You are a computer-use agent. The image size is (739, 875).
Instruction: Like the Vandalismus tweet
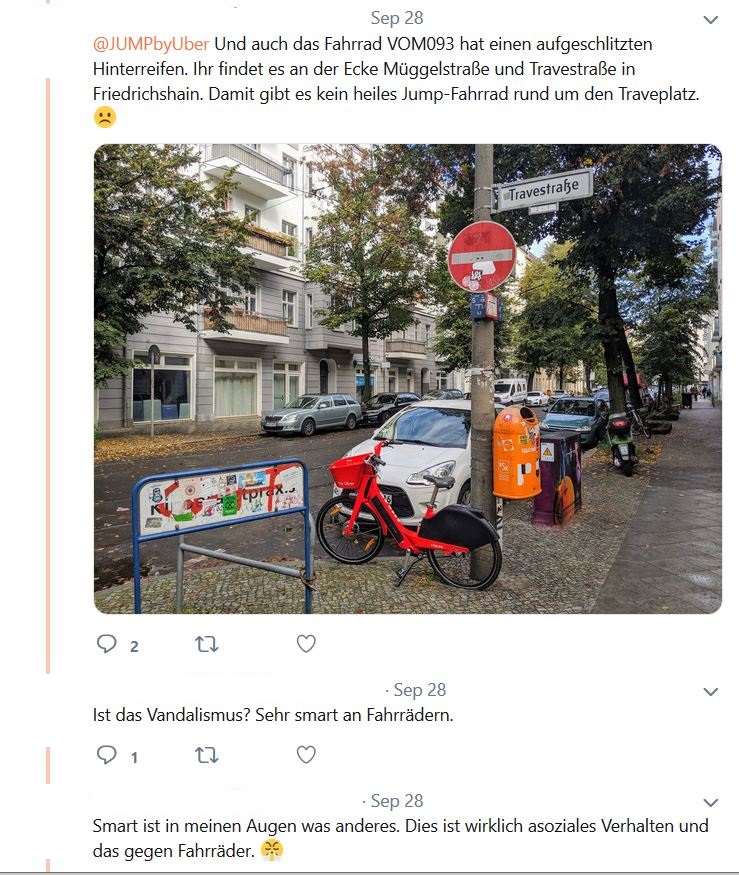click(306, 754)
